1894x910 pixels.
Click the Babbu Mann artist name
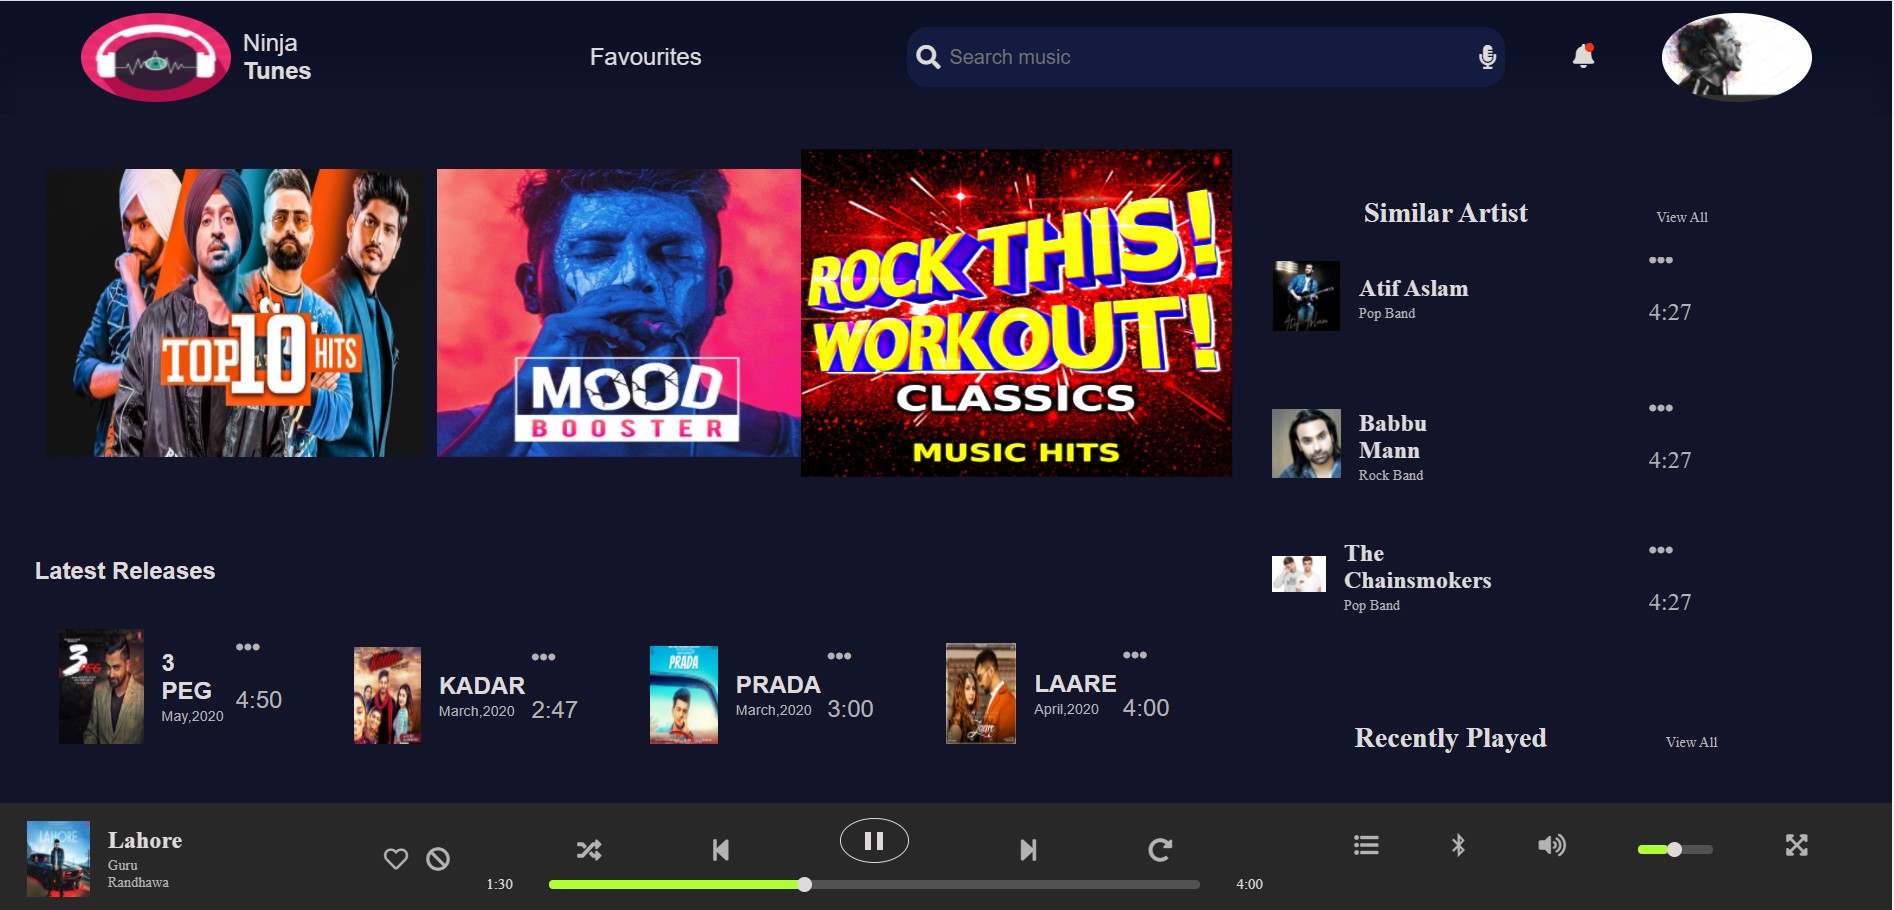pos(1392,437)
